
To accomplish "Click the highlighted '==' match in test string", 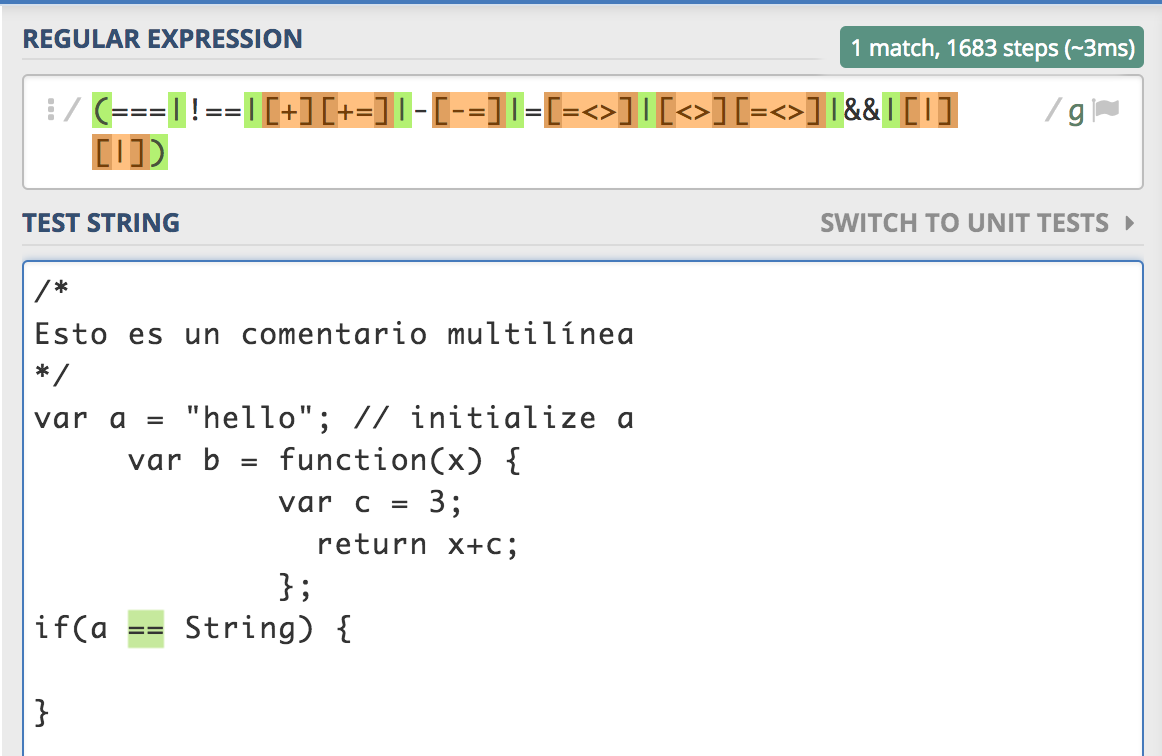I will (x=146, y=630).
